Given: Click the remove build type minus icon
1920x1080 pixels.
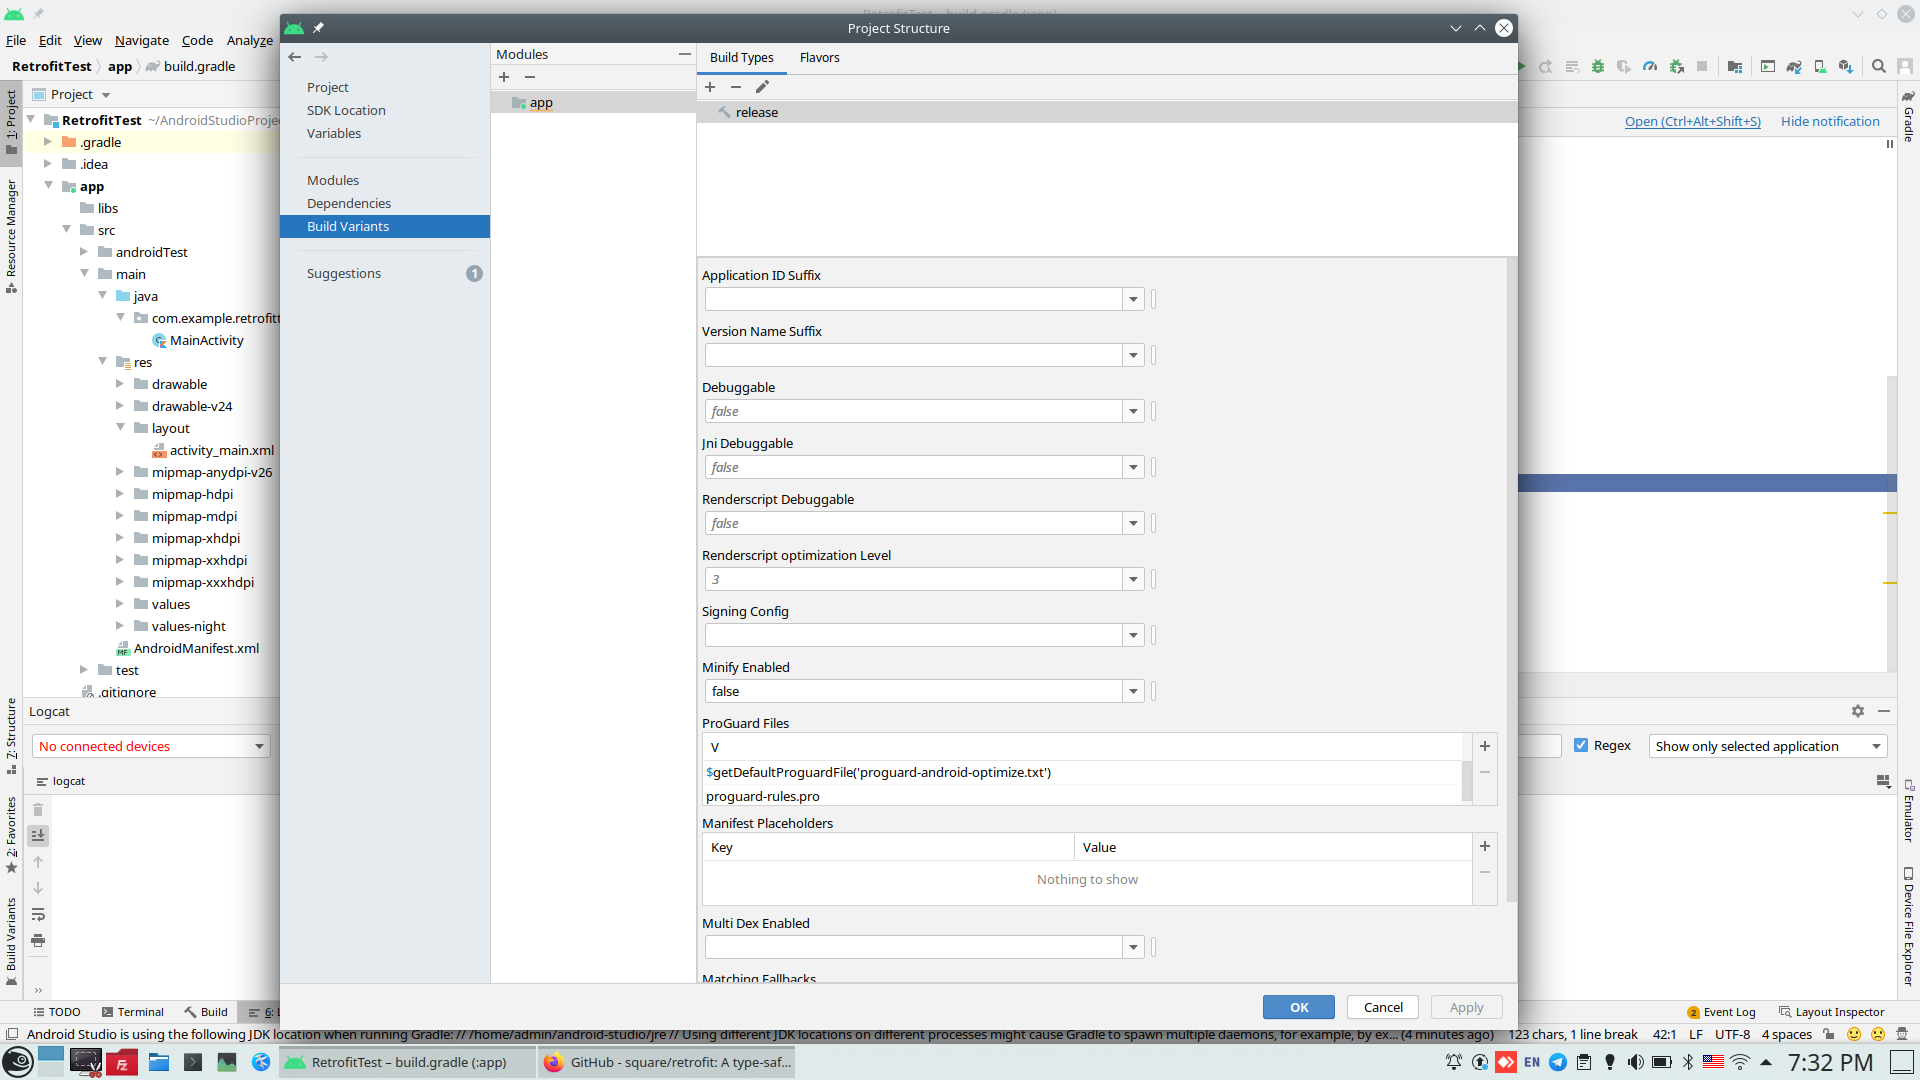Looking at the screenshot, I should (x=736, y=87).
